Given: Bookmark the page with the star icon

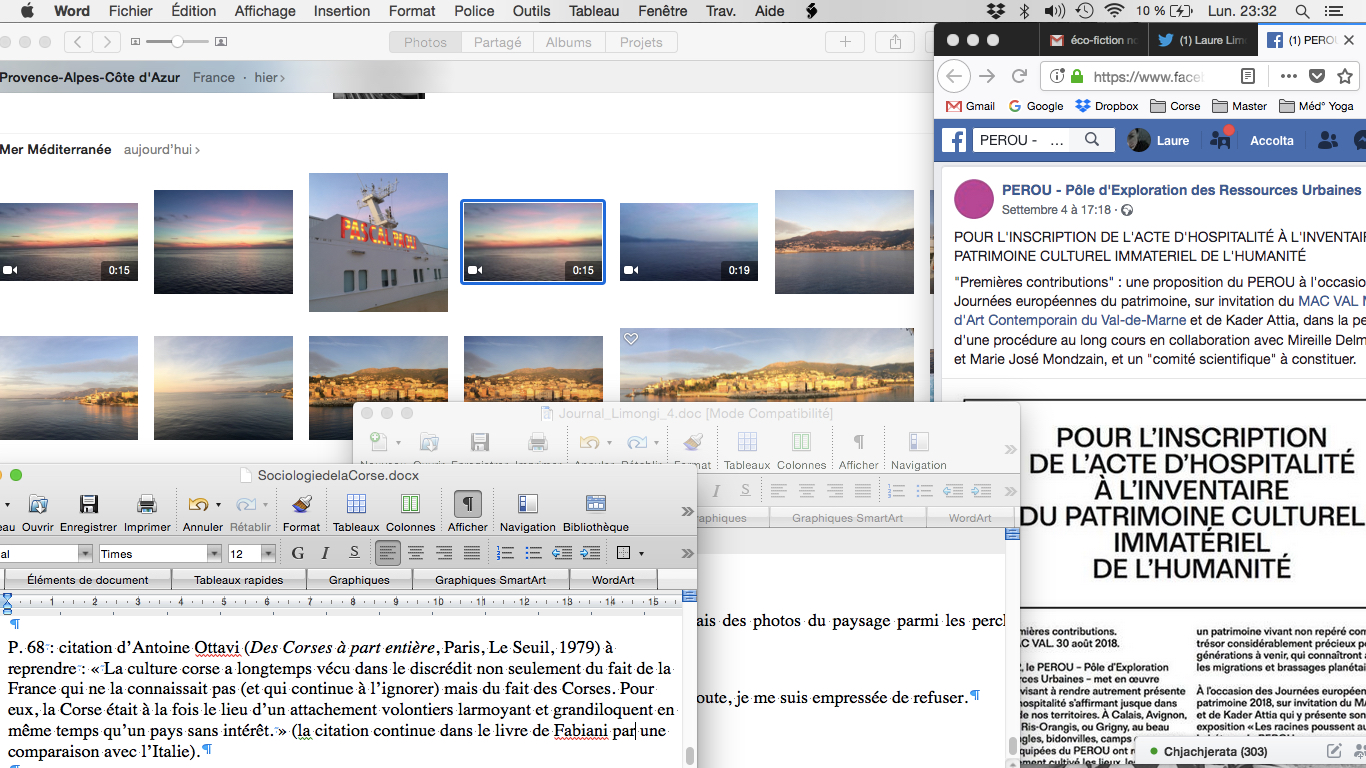Looking at the screenshot, I should click(x=1345, y=76).
